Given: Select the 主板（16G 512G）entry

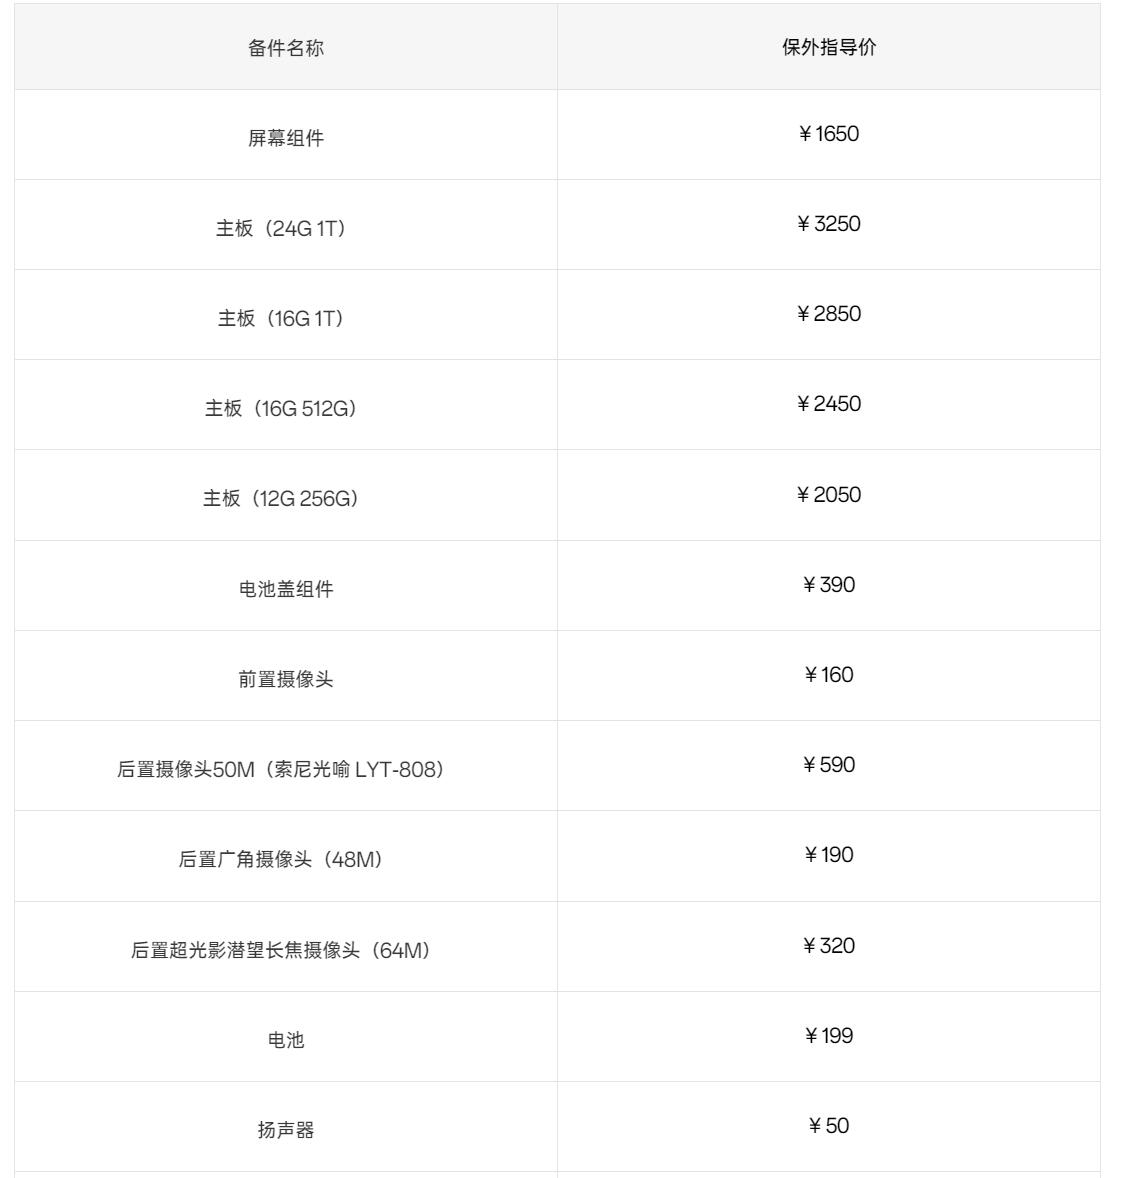Looking at the screenshot, I should coord(280,409).
